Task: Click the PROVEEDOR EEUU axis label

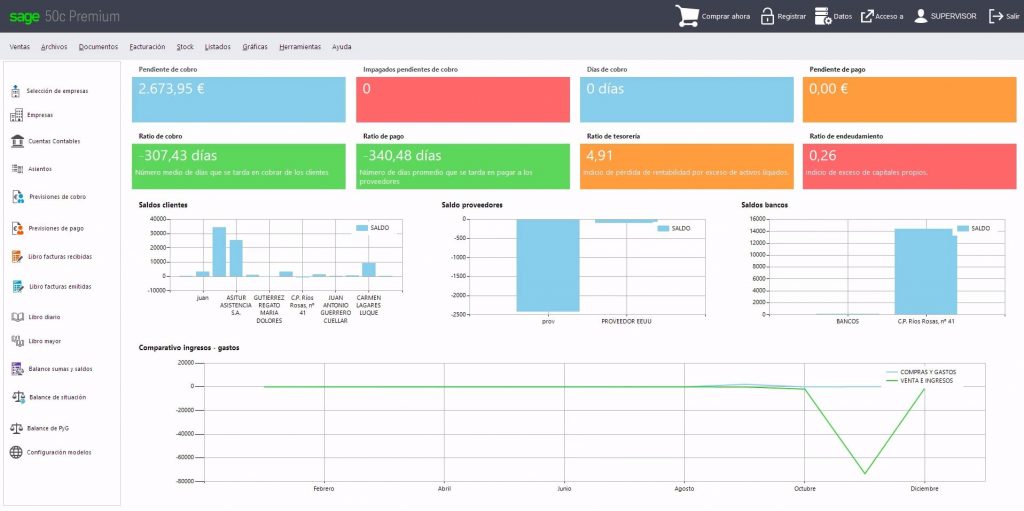Action: (626, 321)
